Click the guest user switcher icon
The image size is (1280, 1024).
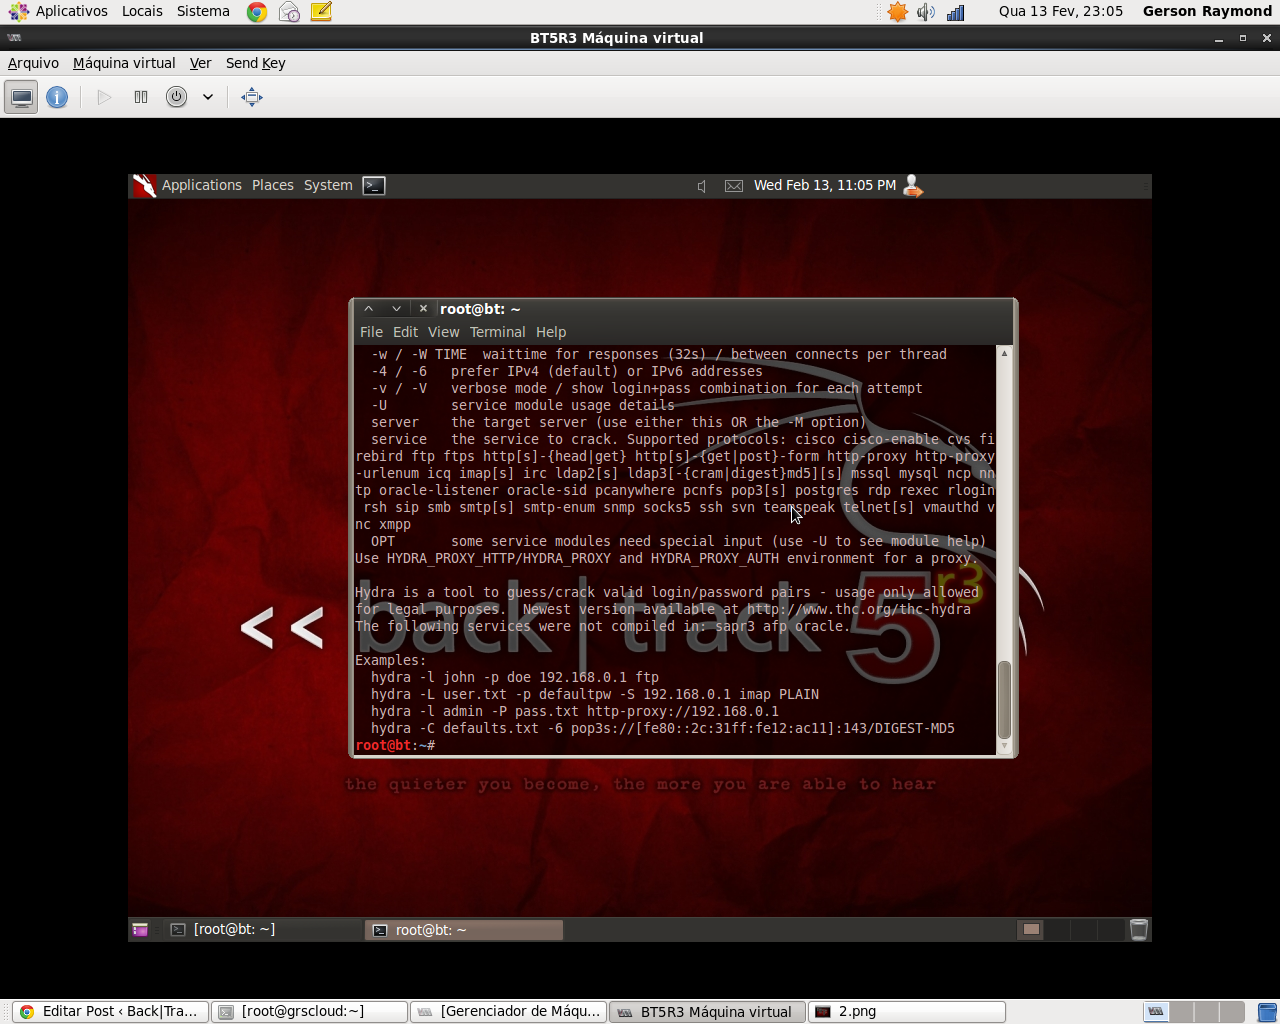[x=912, y=185]
